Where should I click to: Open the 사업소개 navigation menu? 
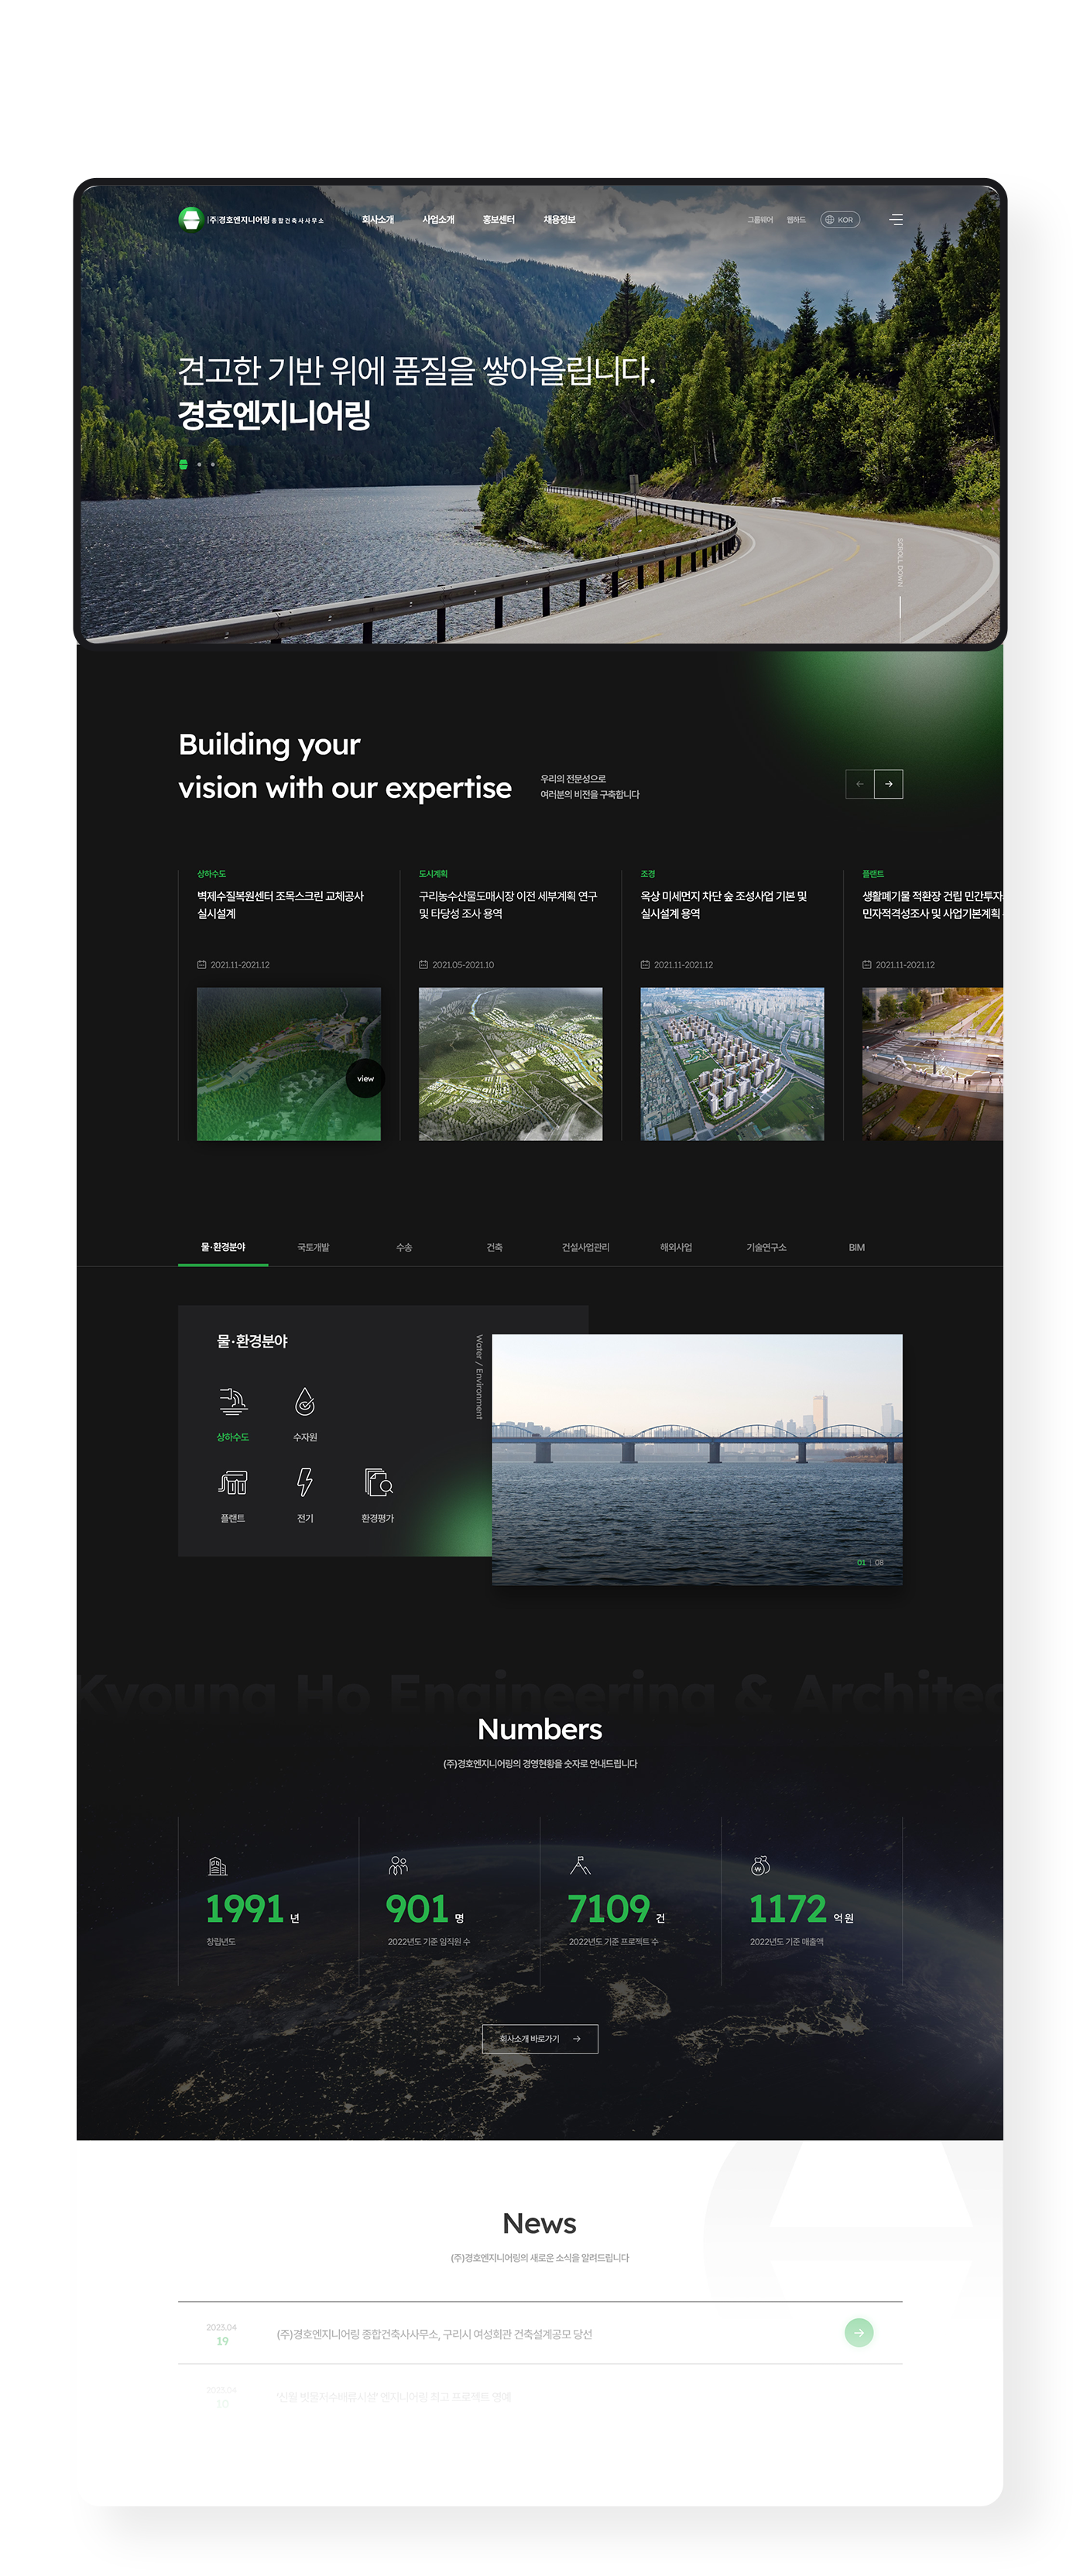coord(438,220)
